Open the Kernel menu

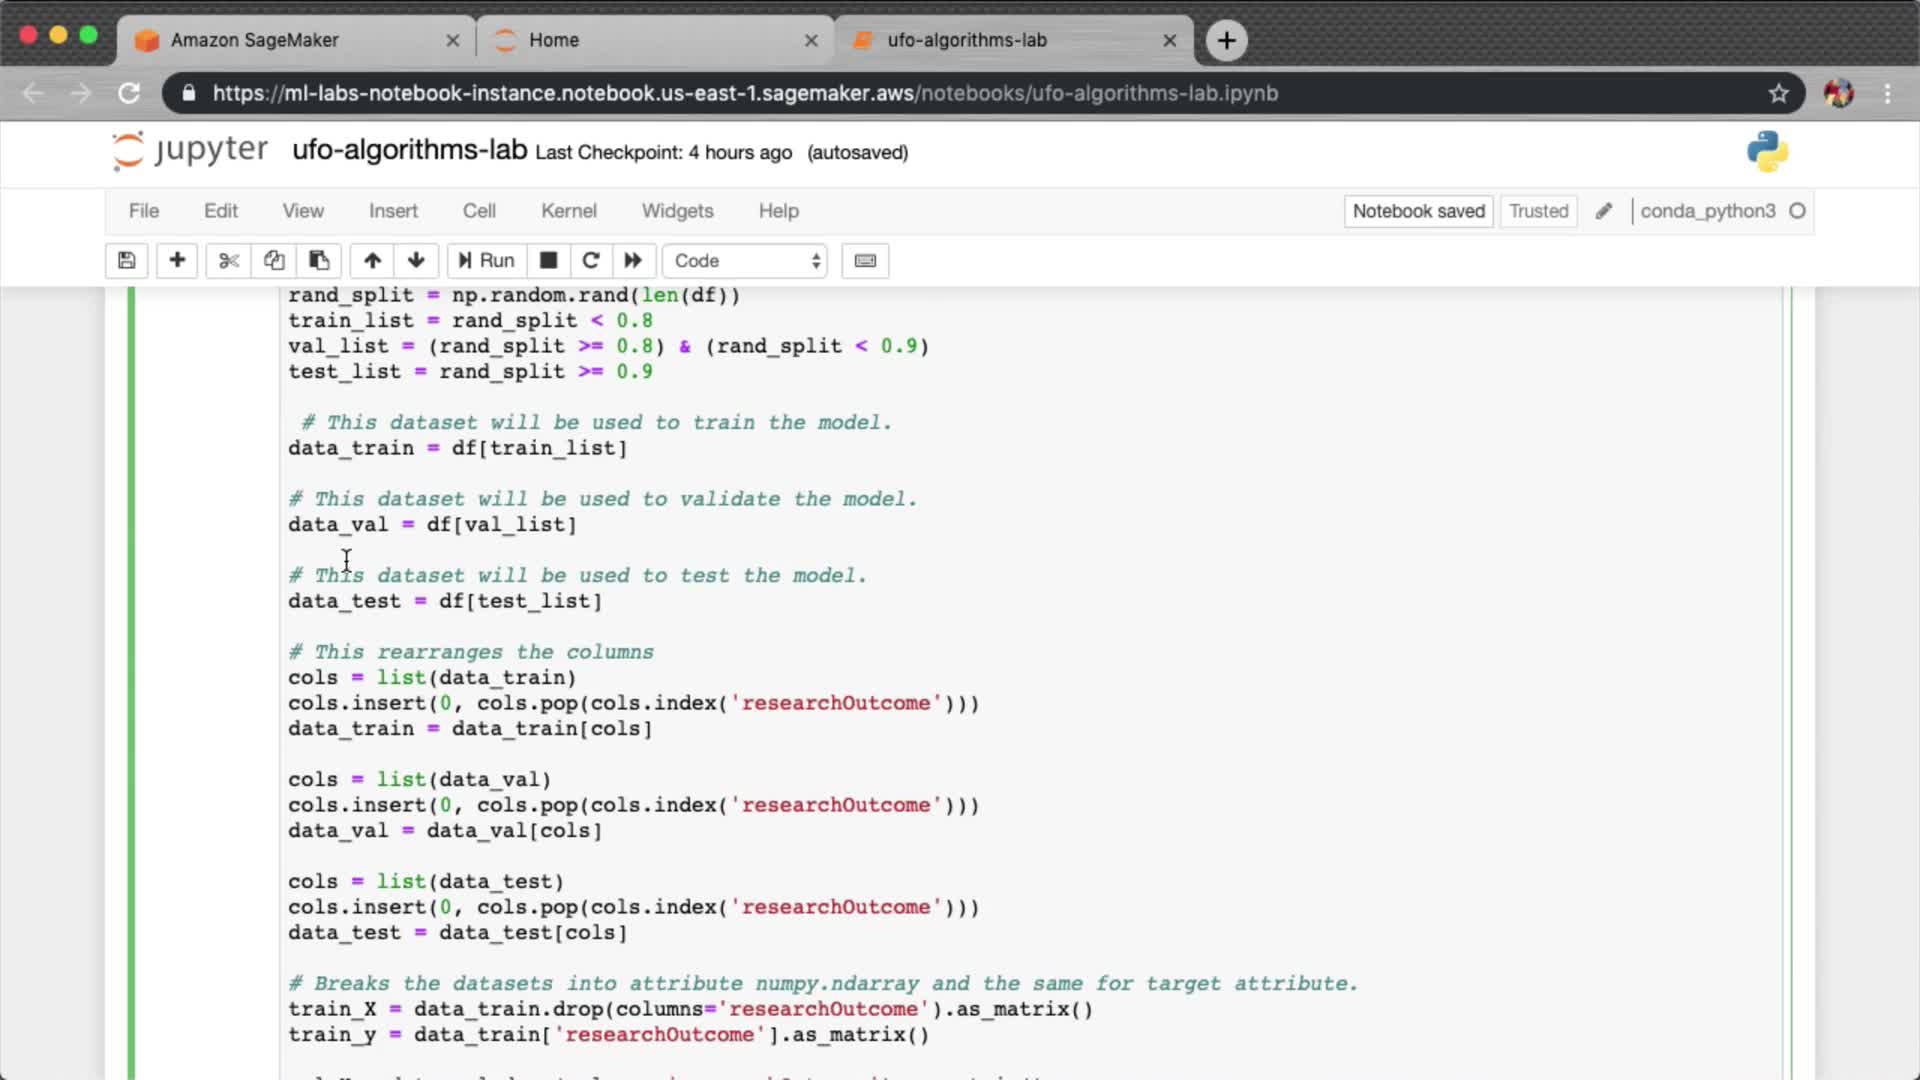click(x=568, y=211)
